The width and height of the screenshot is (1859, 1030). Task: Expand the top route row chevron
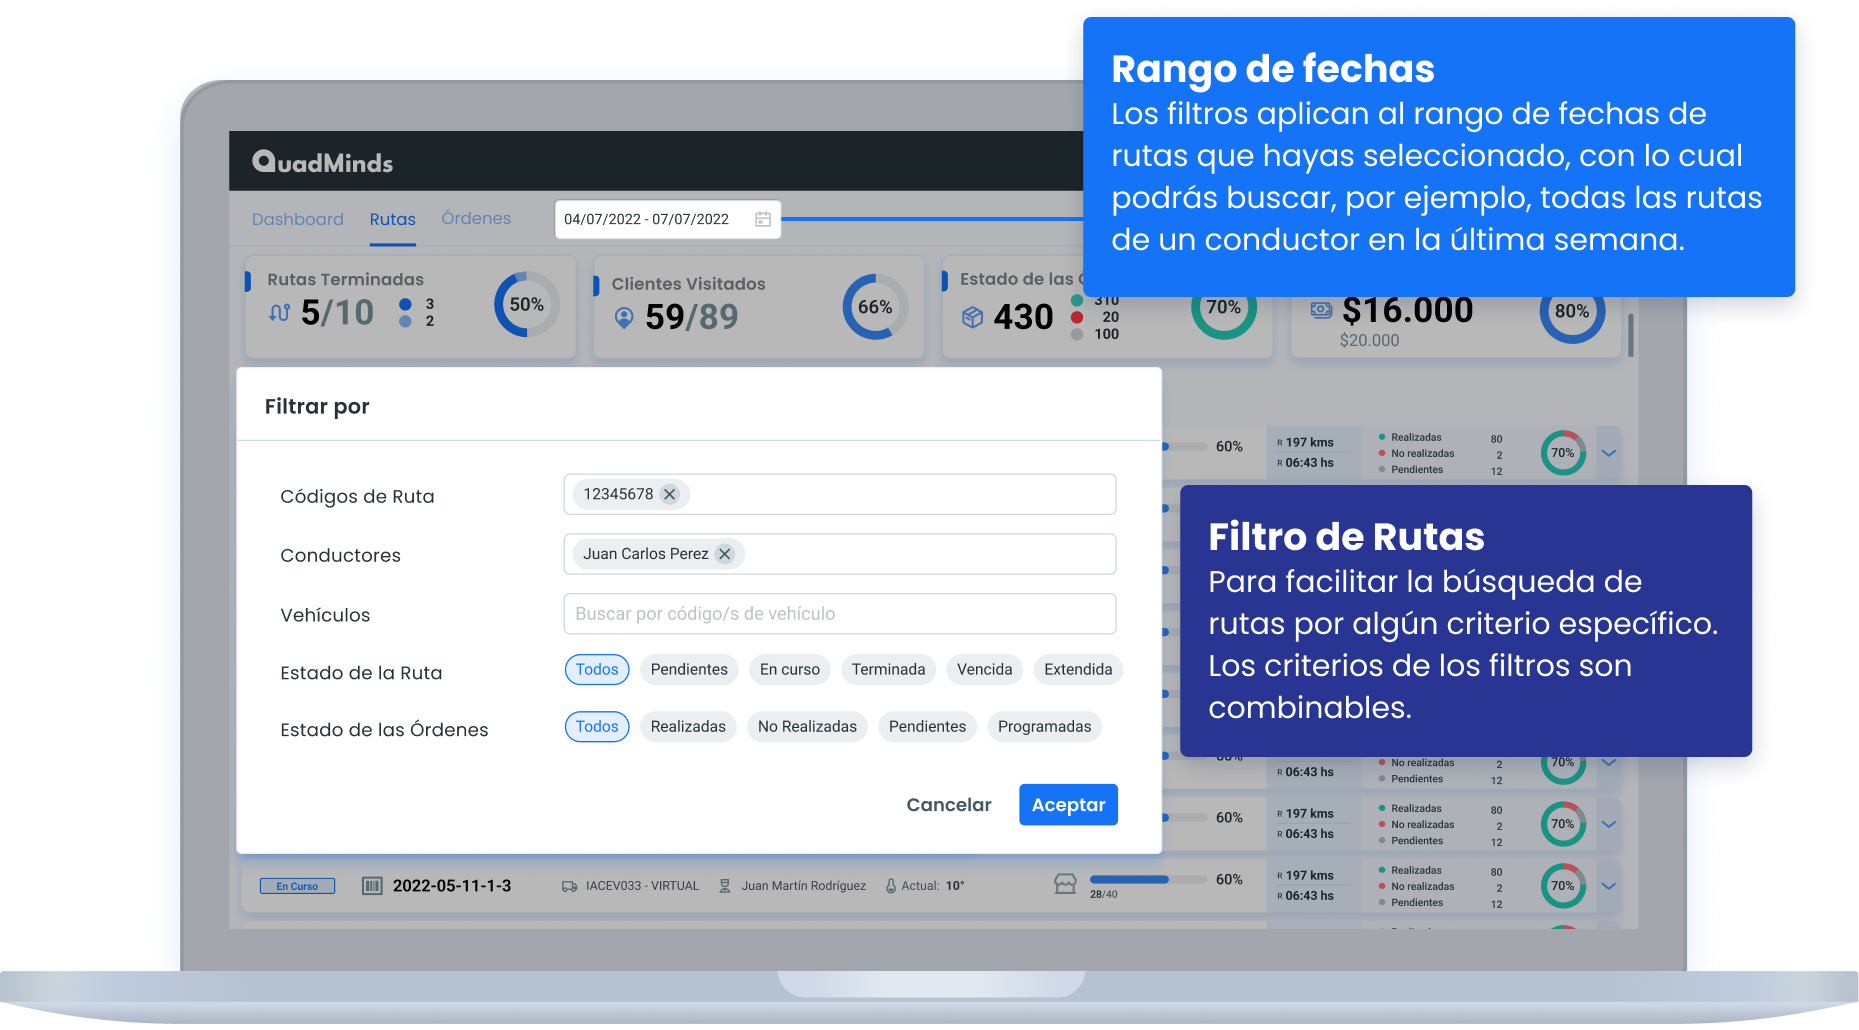(x=1609, y=453)
